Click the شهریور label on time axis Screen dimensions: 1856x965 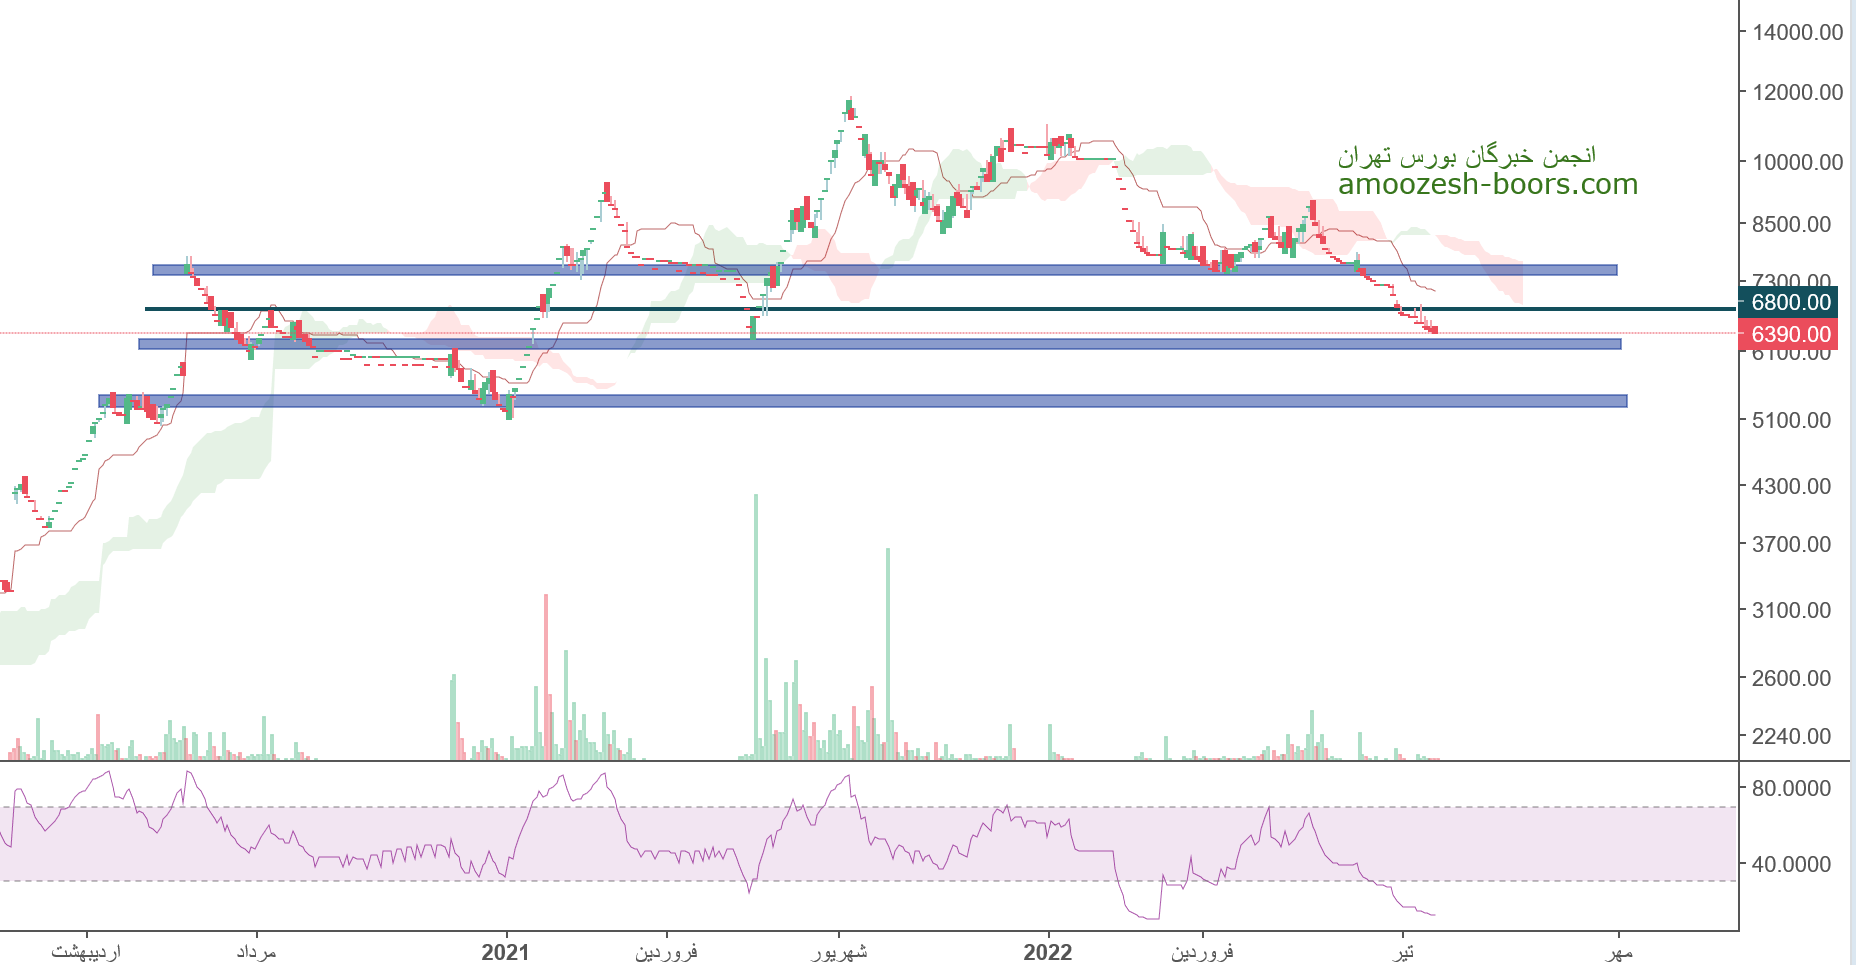pyautogui.click(x=838, y=952)
